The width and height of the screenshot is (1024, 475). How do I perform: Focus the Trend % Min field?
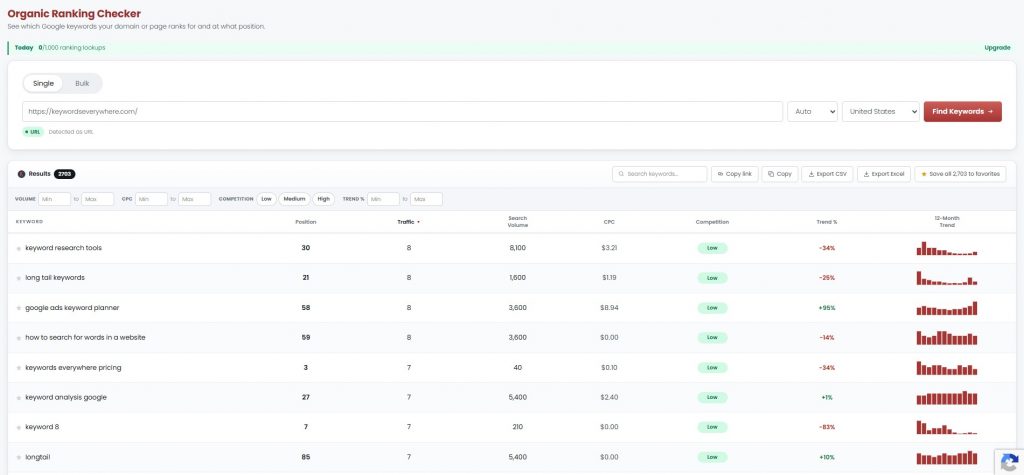click(383, 199)
